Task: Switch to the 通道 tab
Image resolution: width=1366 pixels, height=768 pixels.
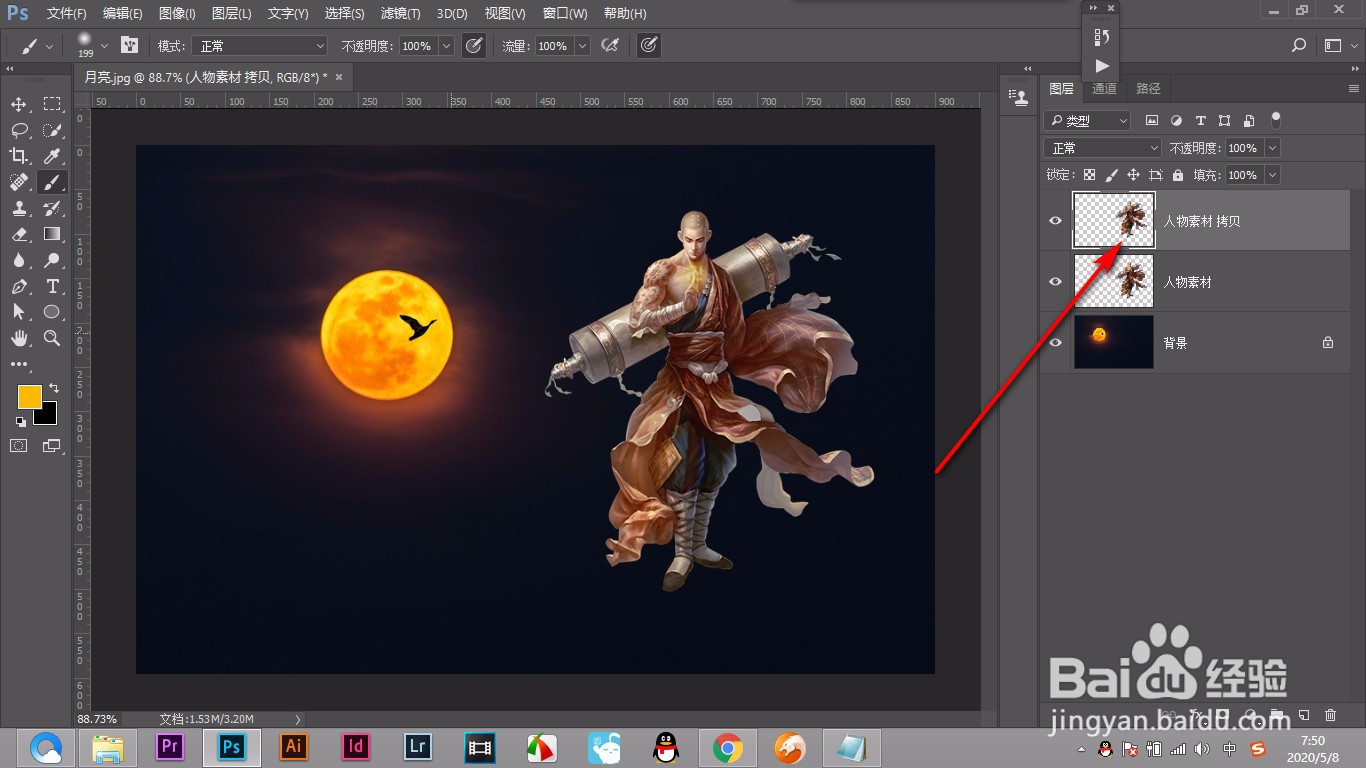Action: (1104, 89)
